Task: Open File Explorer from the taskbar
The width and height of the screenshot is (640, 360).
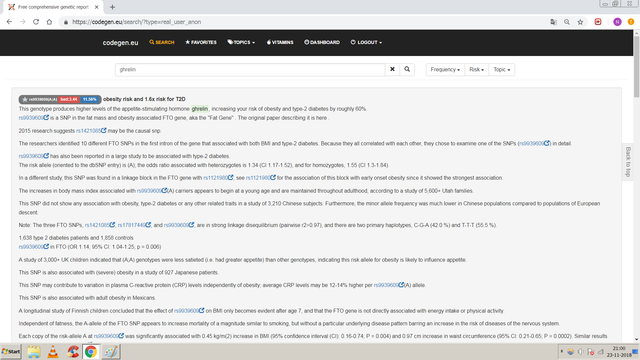Action: point(33,351)
